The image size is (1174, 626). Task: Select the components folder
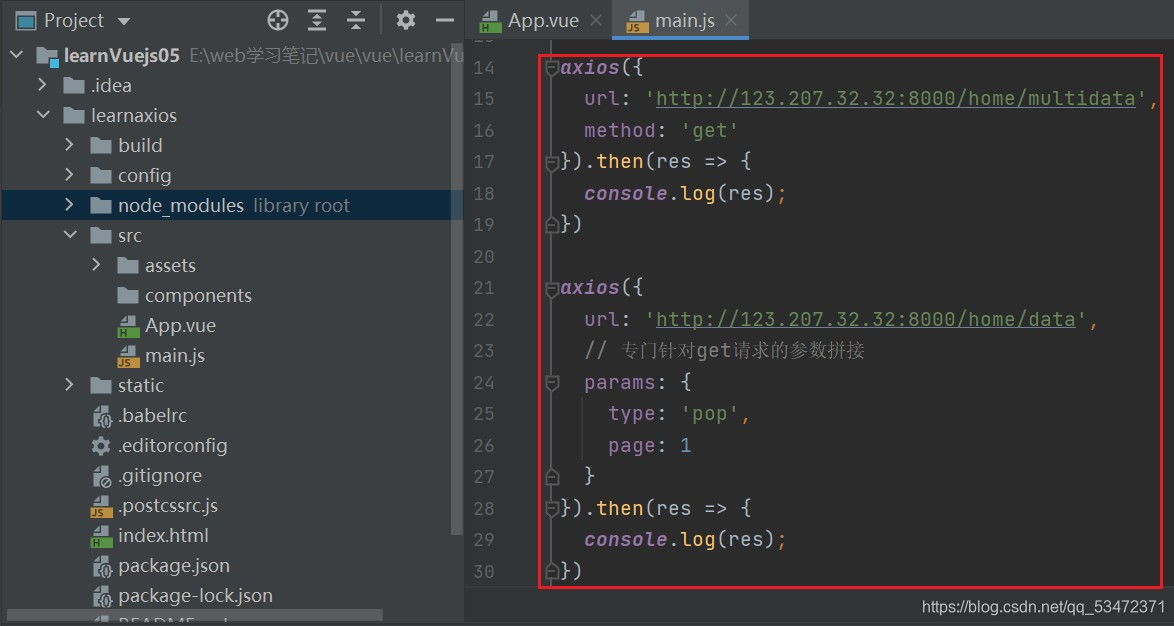(198, 296)
